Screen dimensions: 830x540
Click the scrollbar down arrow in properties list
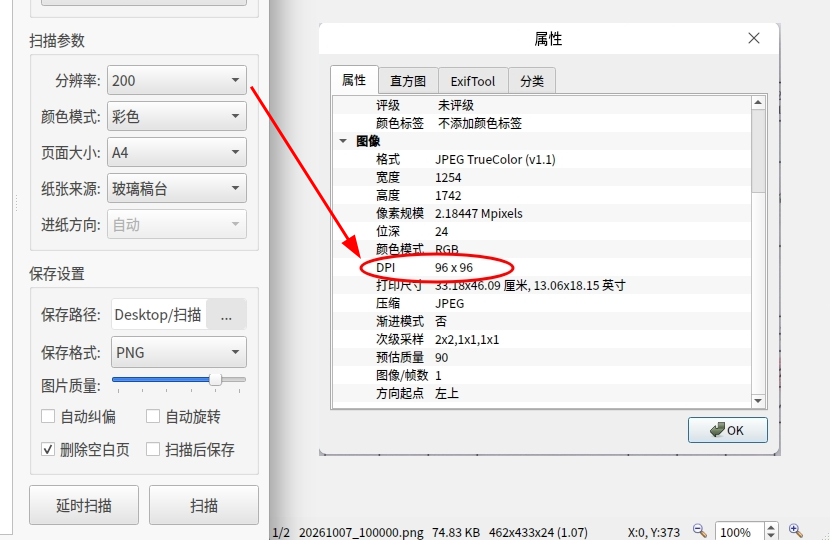tap(758, 401)
